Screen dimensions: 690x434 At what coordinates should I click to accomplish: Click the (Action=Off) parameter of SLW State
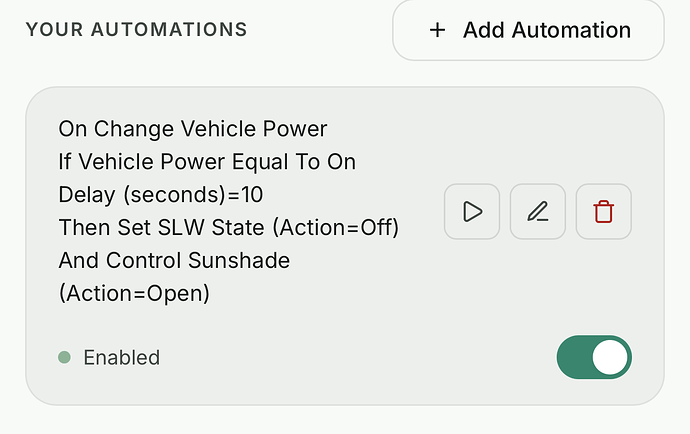[x=336, y=228]
